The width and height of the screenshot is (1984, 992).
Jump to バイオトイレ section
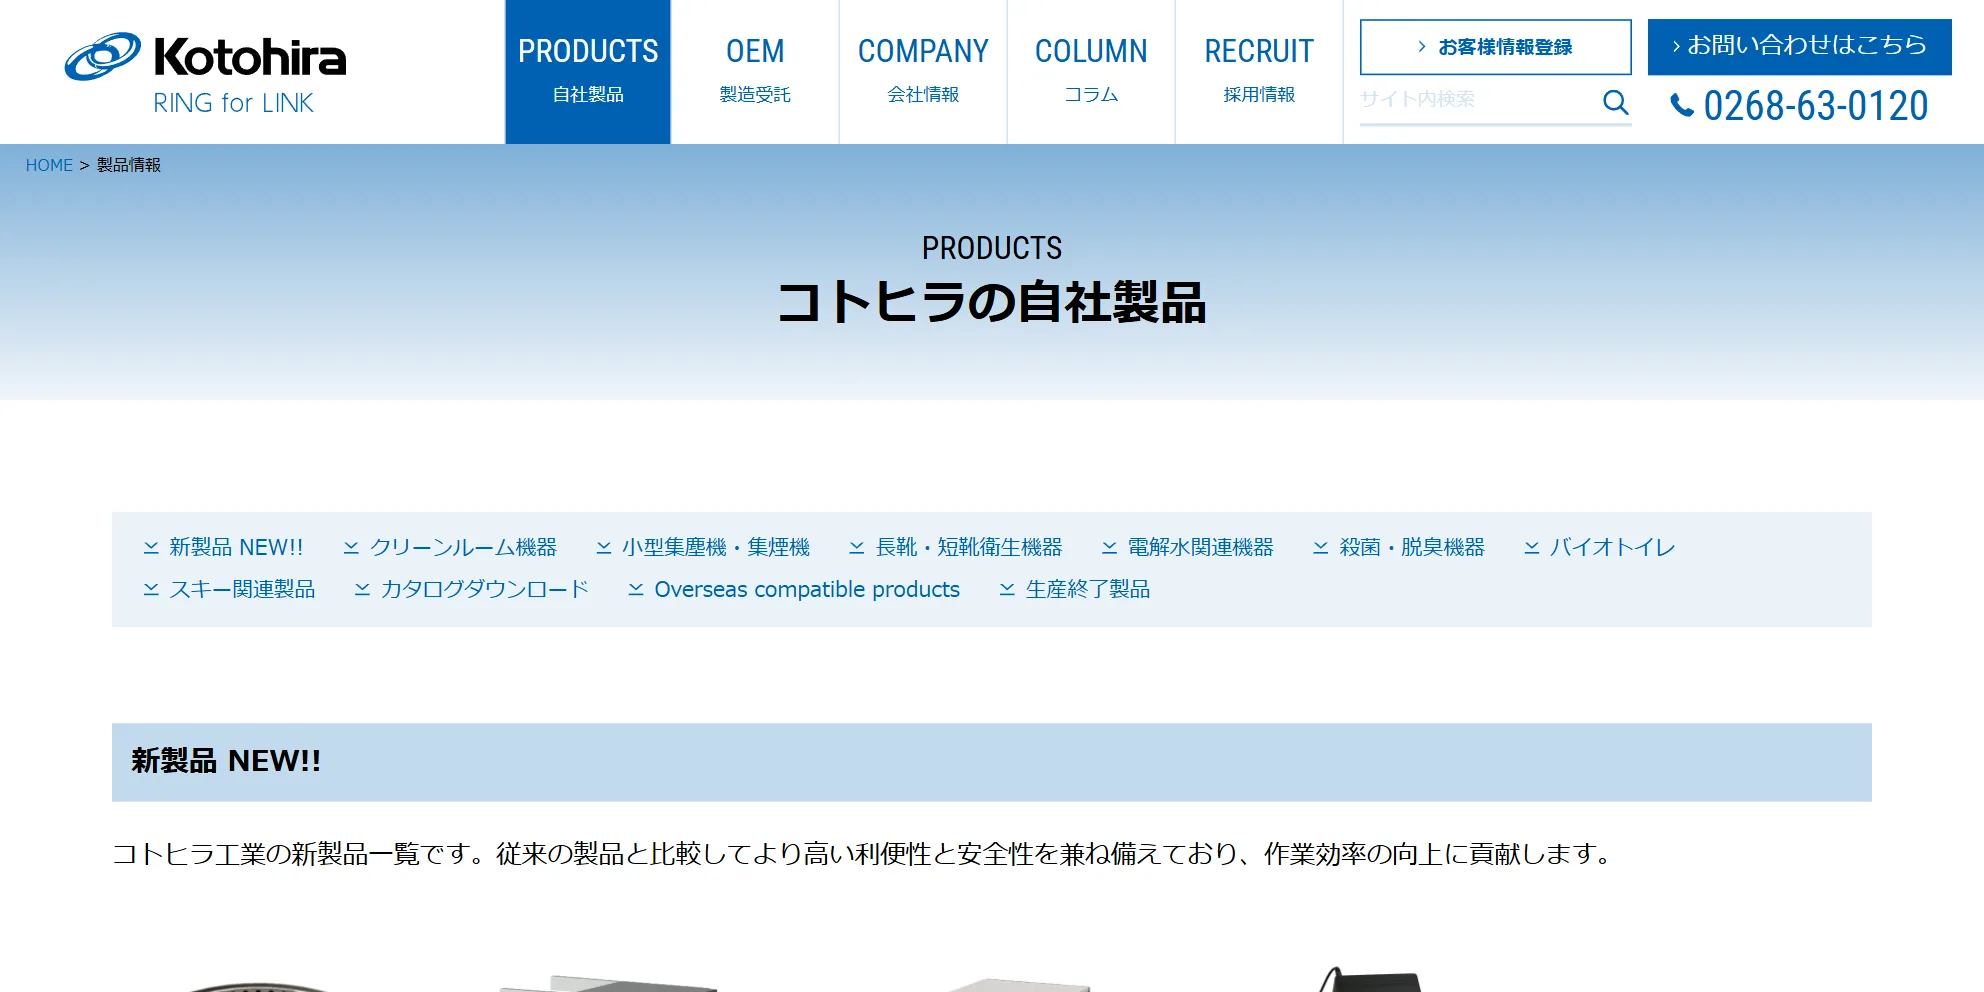(x=1612, y=548)
